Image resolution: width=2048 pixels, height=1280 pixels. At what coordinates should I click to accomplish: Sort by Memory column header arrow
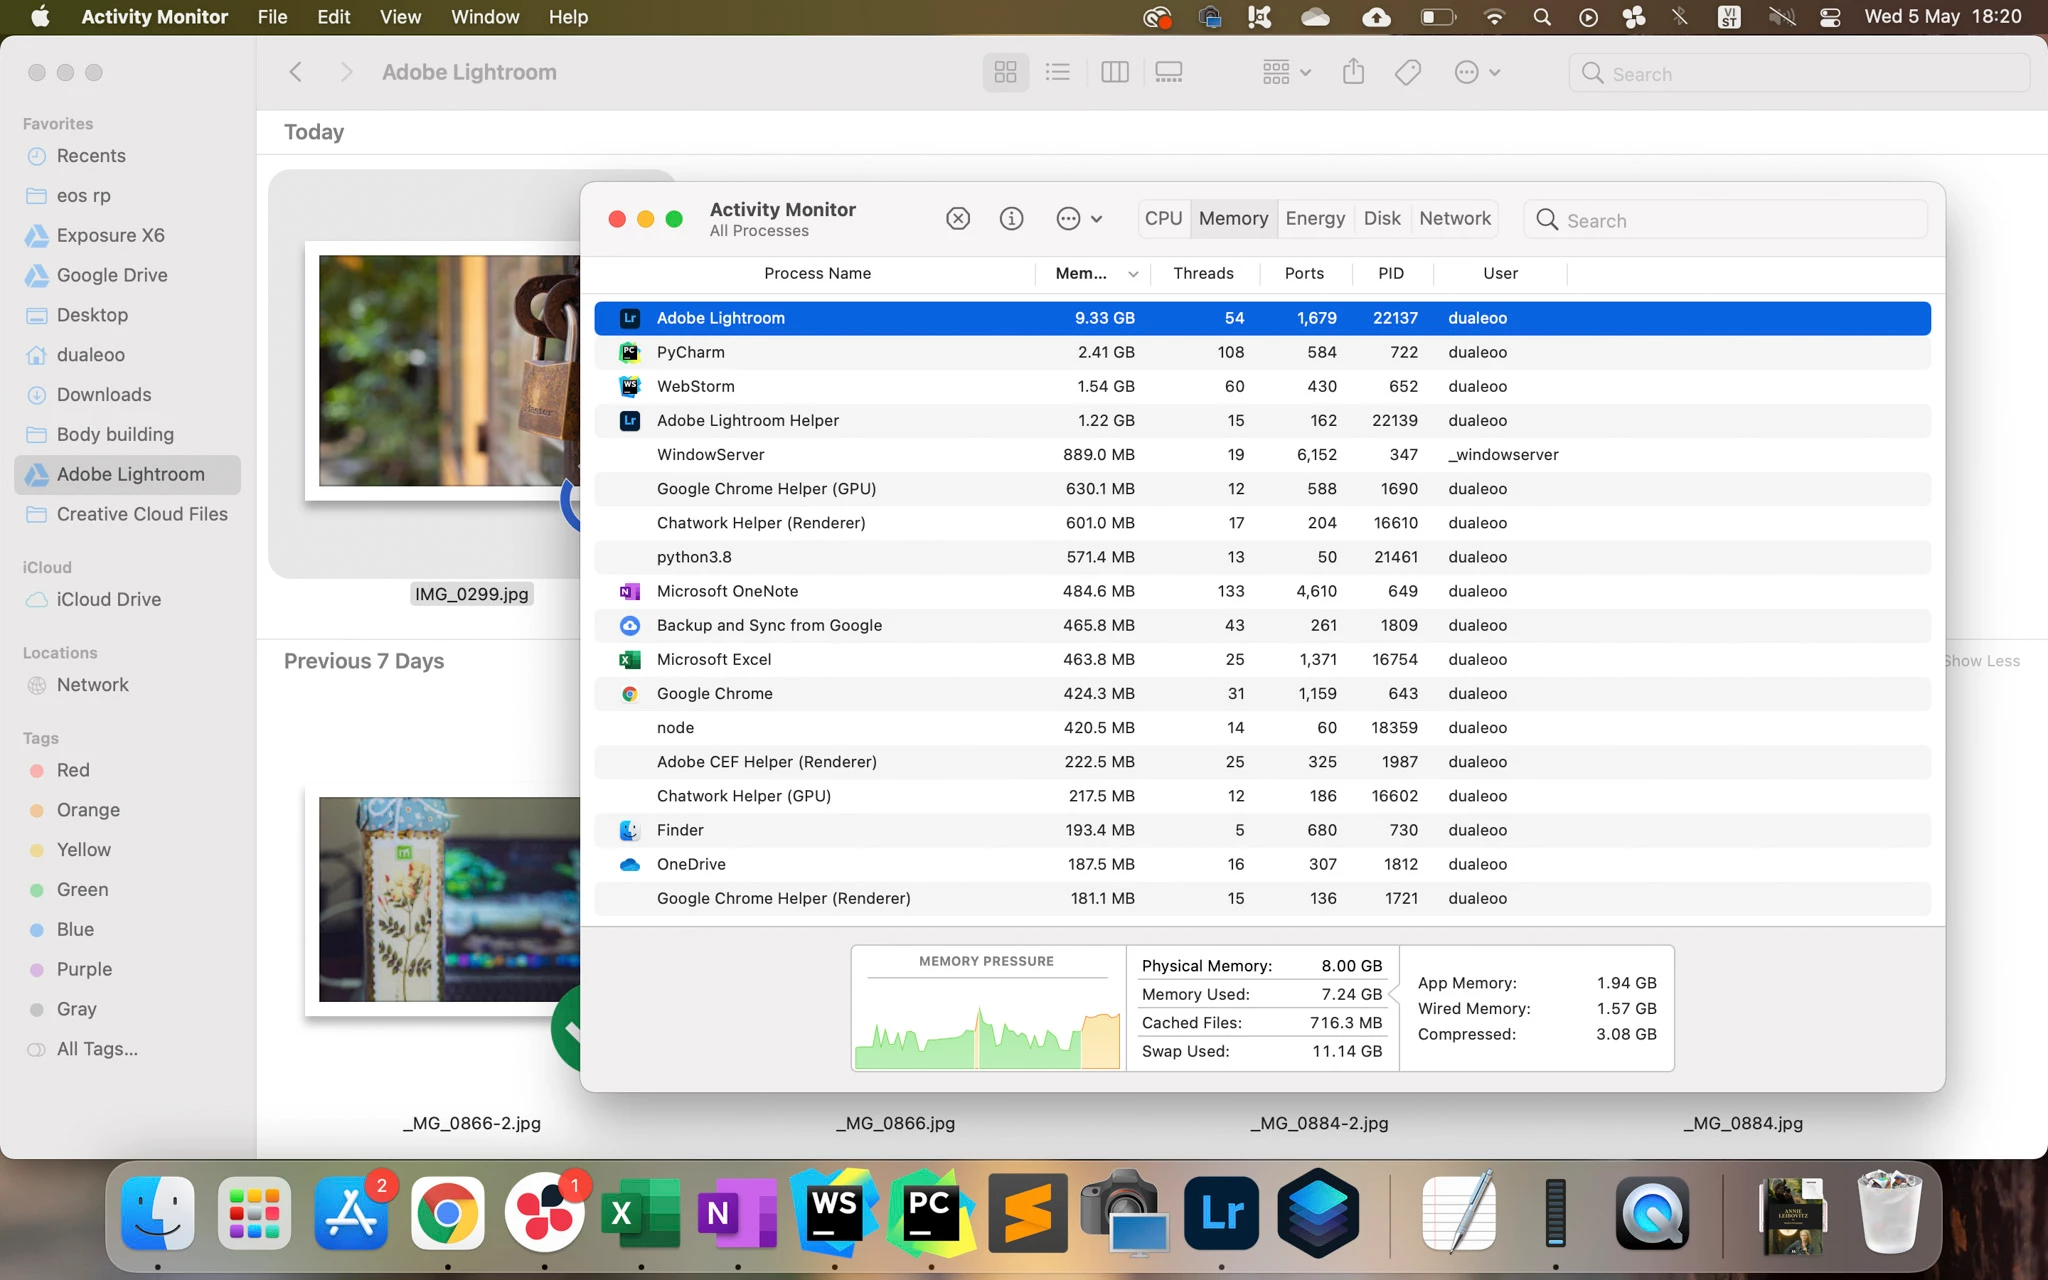(x=1132, y=274)
